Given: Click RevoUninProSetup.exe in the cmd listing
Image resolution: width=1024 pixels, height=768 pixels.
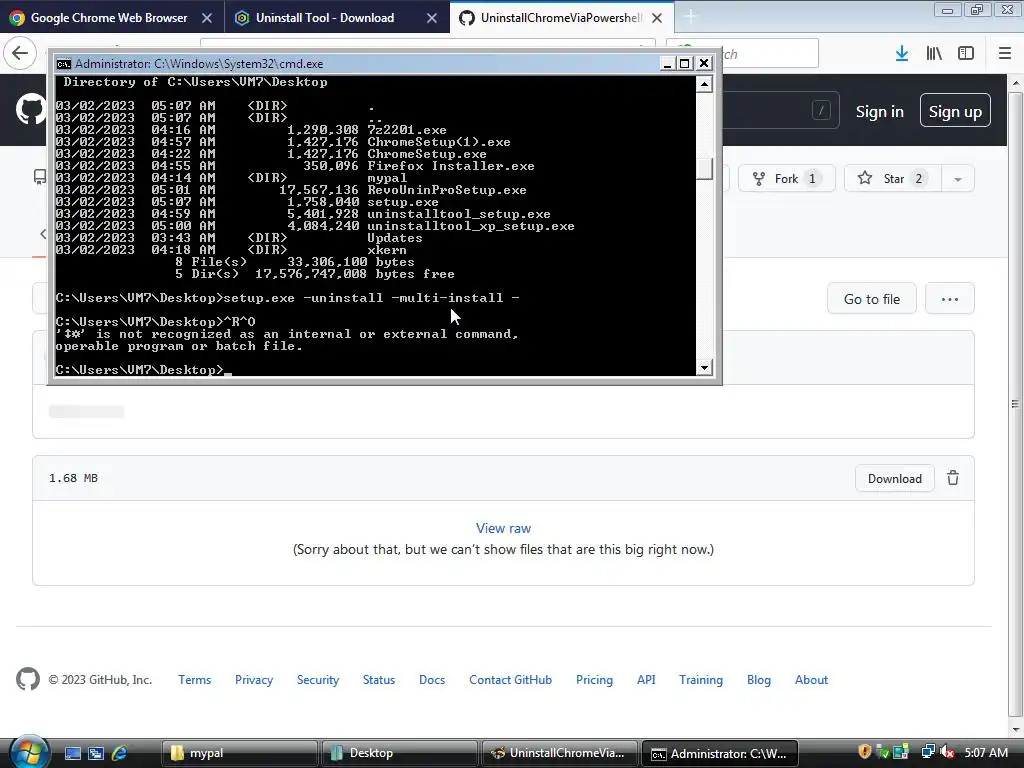Looking at the screenshot, I should pos(447,190).
